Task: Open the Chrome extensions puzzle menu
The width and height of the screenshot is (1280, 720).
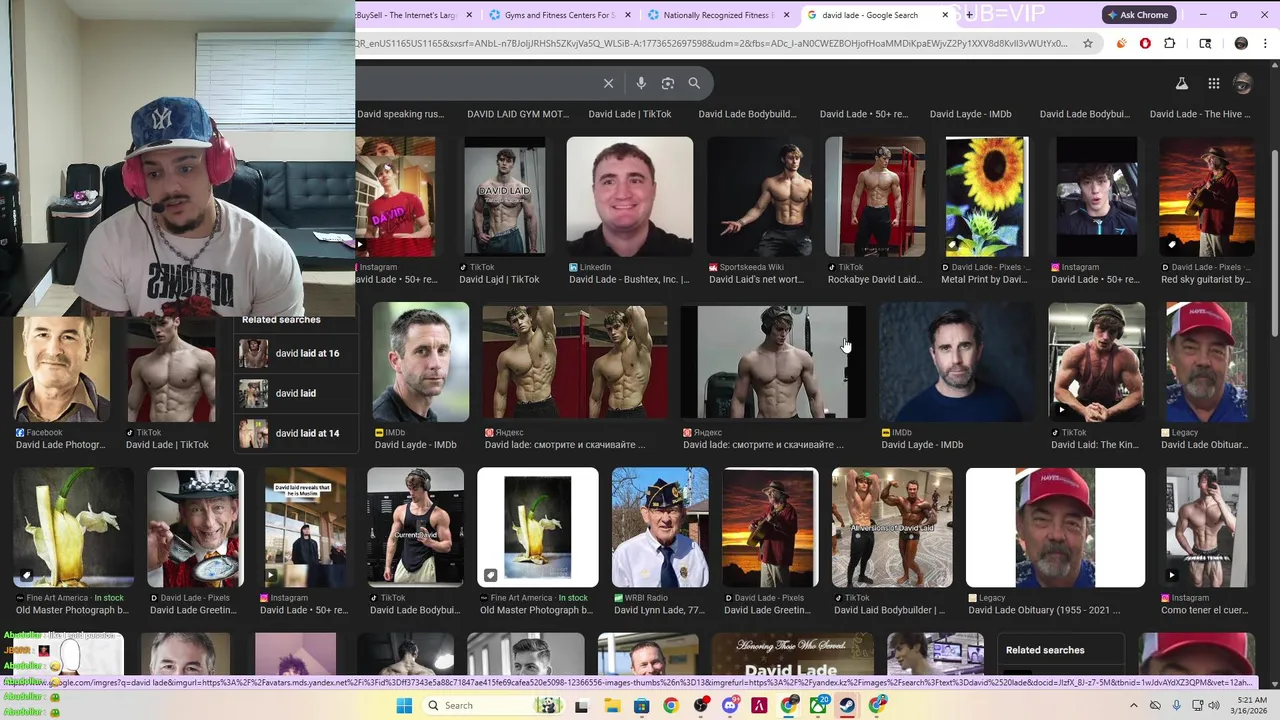Action: click(1170, 43)
